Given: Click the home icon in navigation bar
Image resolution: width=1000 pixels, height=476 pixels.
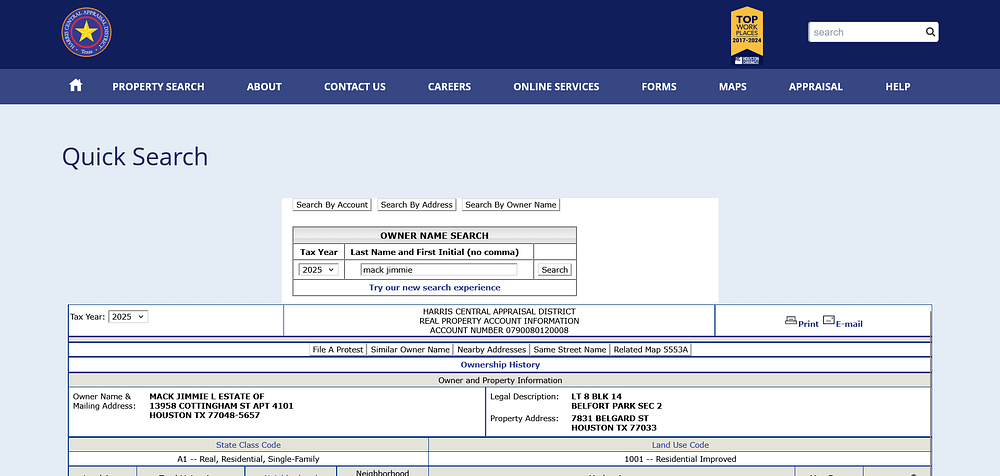Looking at the screenshot, I should (76, 86).
